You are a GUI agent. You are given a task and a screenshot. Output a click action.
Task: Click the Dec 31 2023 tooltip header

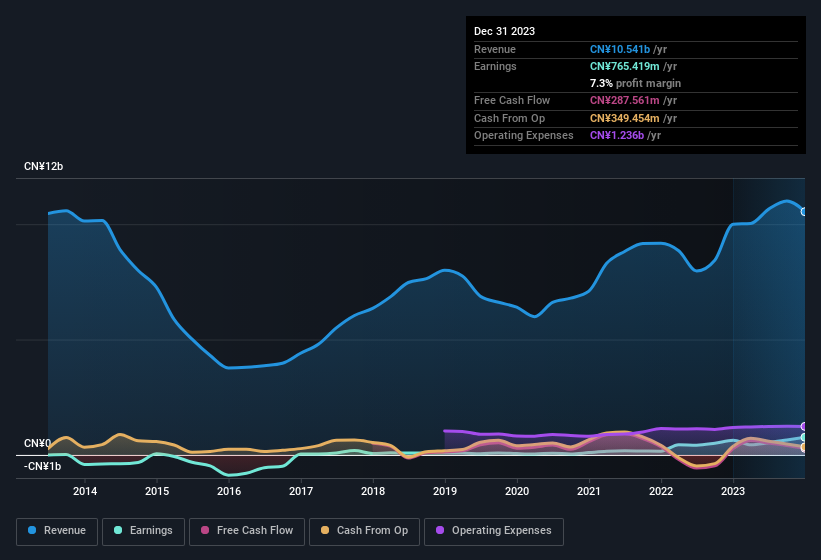point(504,31)
